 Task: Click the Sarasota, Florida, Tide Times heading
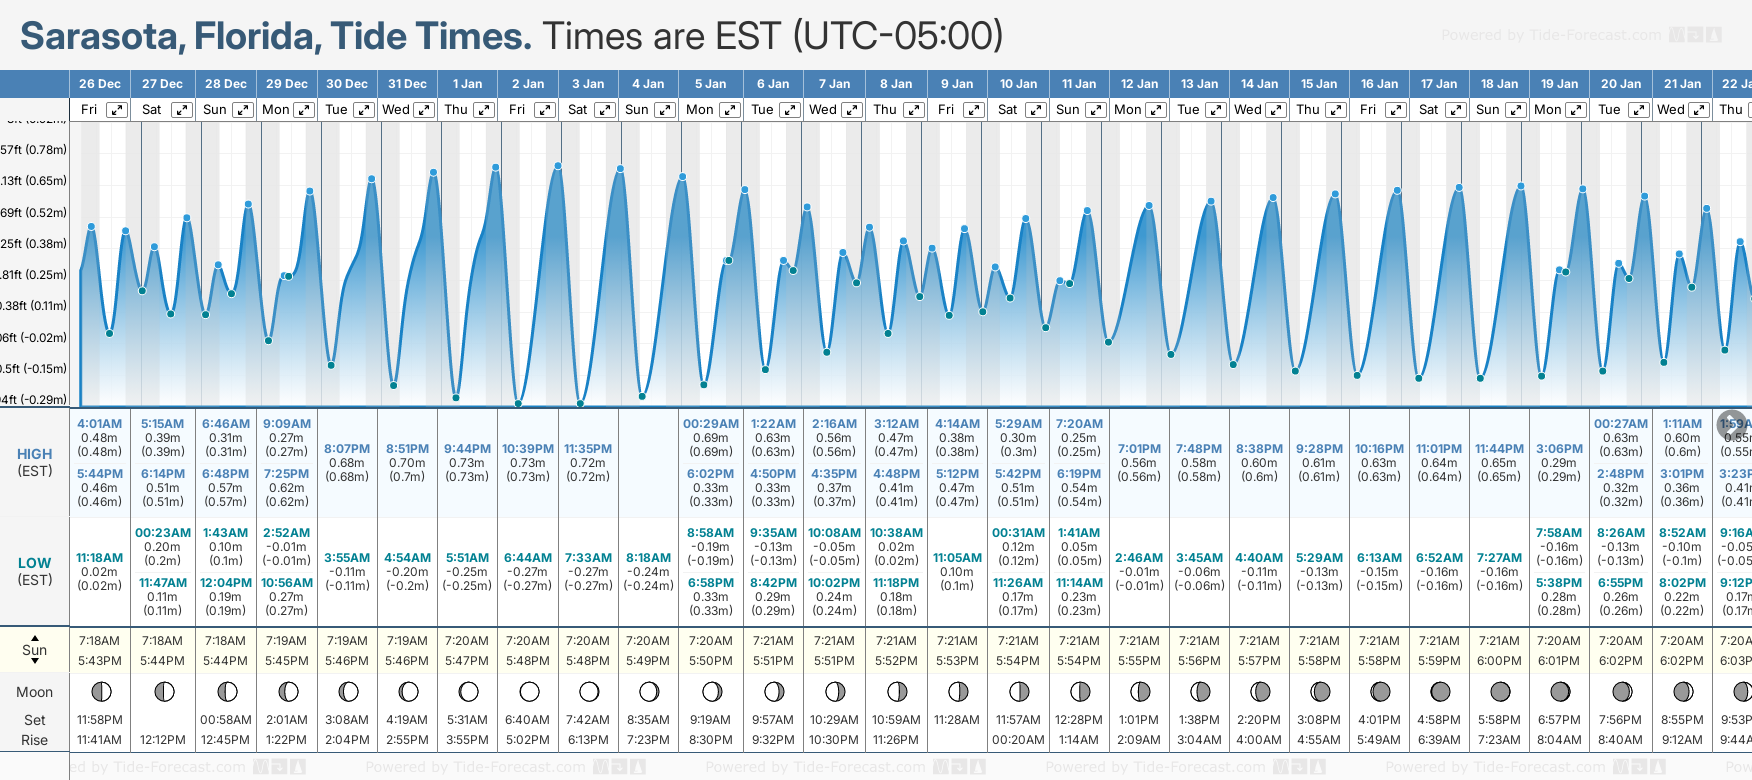tap(276, 36)
